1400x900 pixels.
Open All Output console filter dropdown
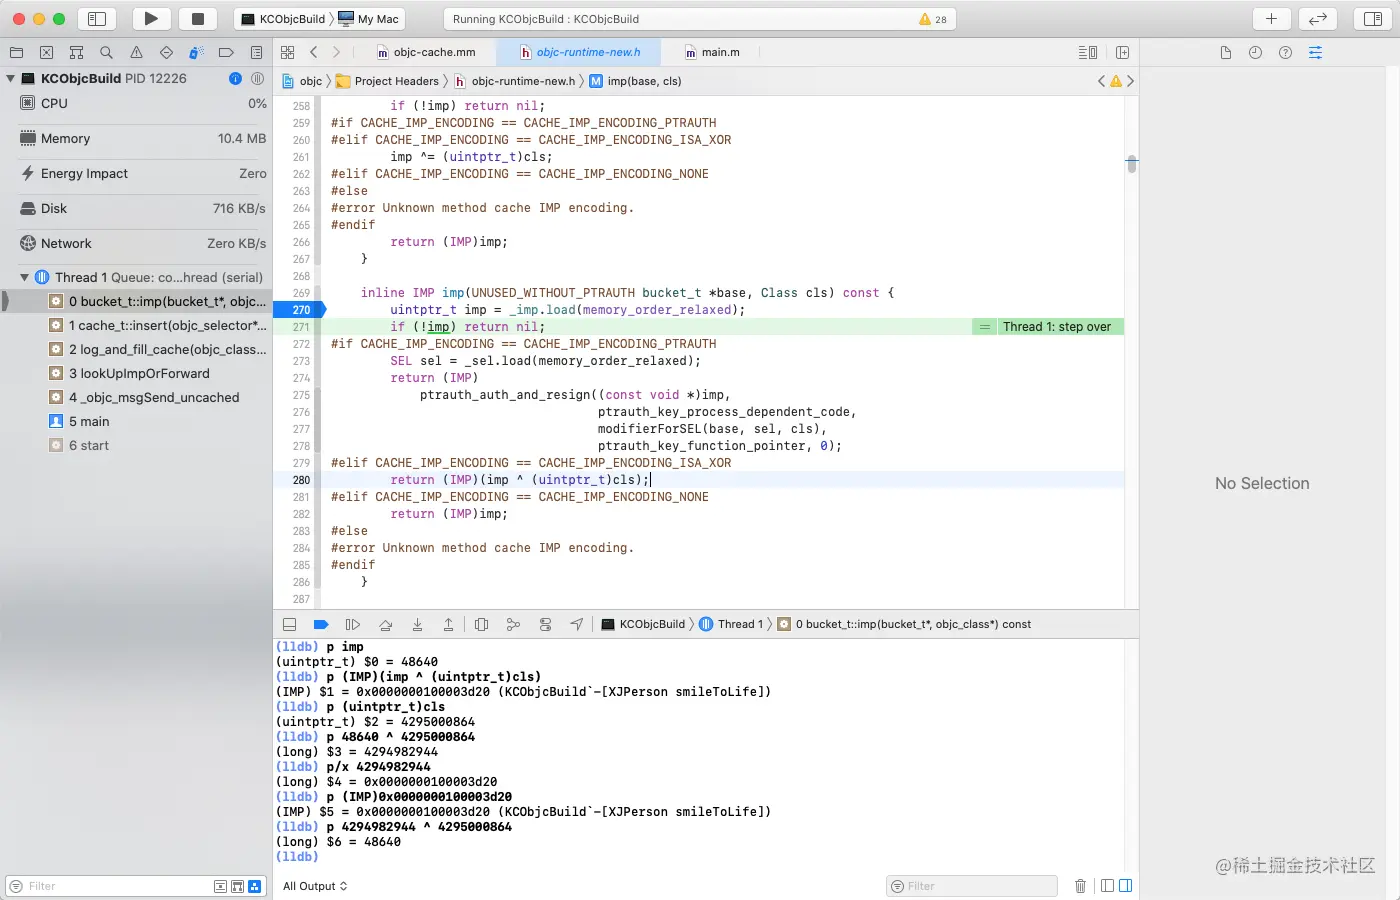coord(315,886)
